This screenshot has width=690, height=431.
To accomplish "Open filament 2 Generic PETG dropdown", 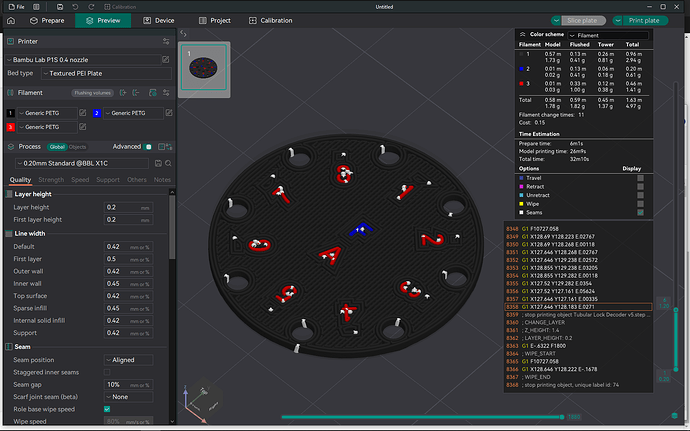I will [x=133, y=113].
